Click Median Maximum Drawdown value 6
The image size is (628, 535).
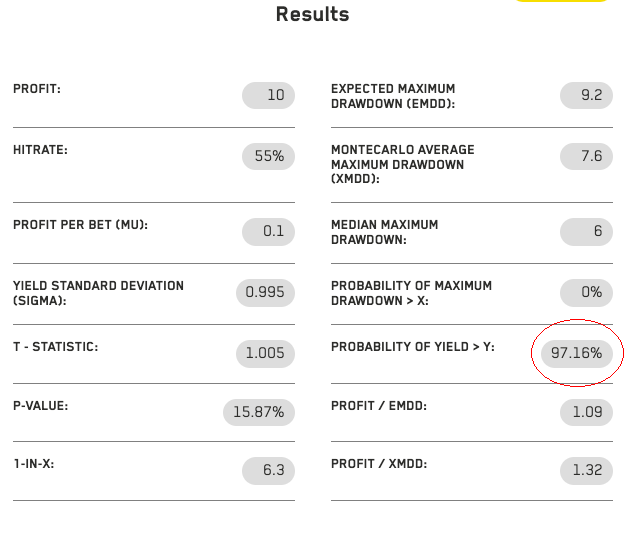point(586,231)
